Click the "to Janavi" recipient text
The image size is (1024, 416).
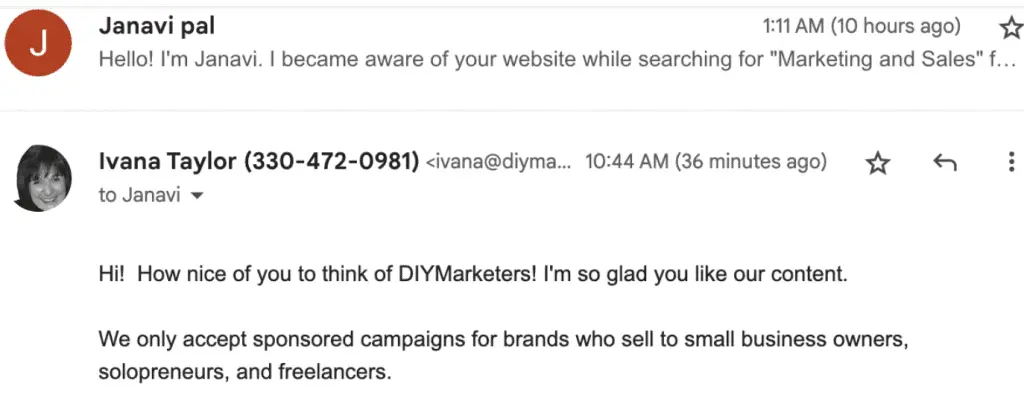[139, 195]
